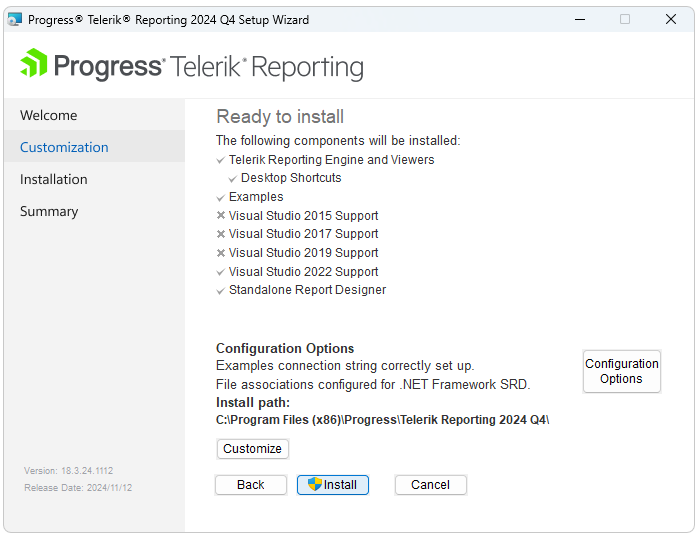Minimize the Setup Wizard window
The width and height of the screenshot is (699, 536).
[580, 19]
